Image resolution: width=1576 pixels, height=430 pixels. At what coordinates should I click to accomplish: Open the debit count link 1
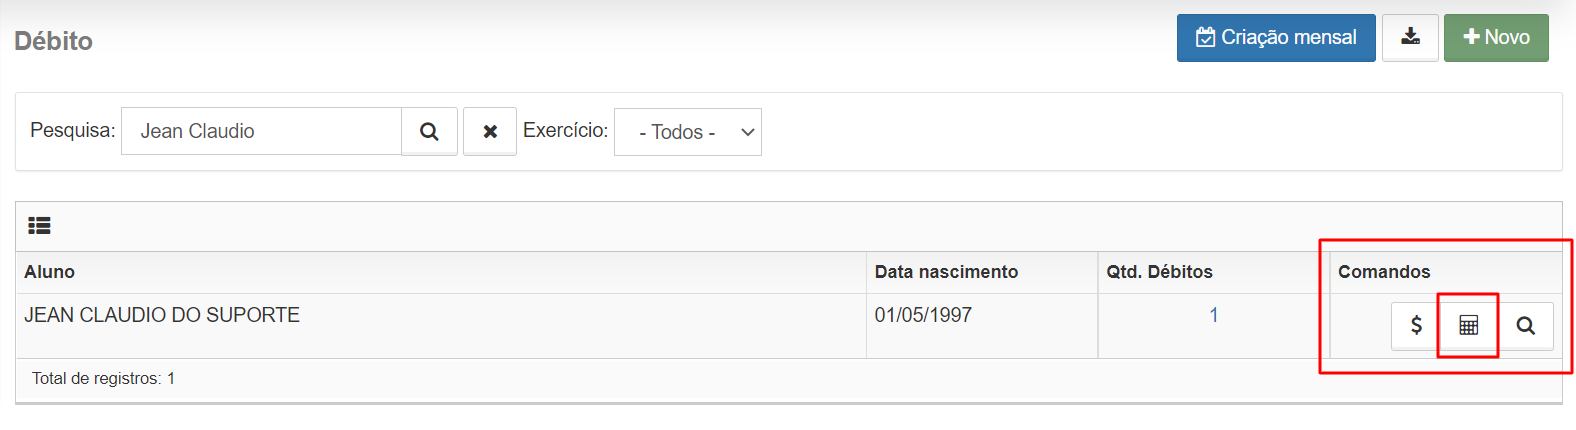point(1214,315)
